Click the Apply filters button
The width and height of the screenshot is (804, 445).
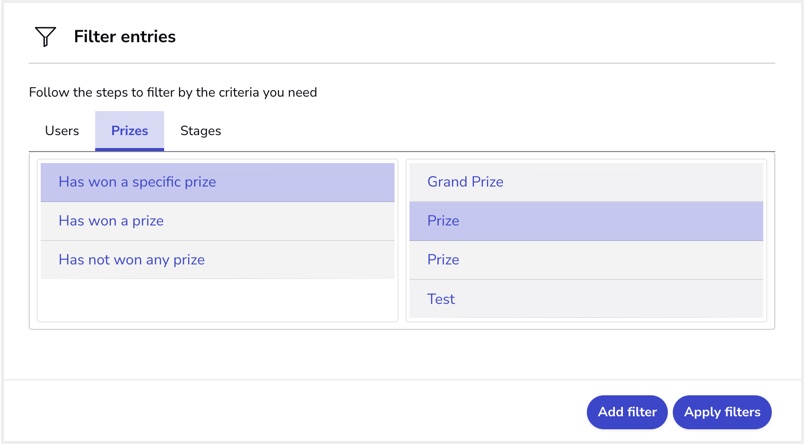pos(722,412)
